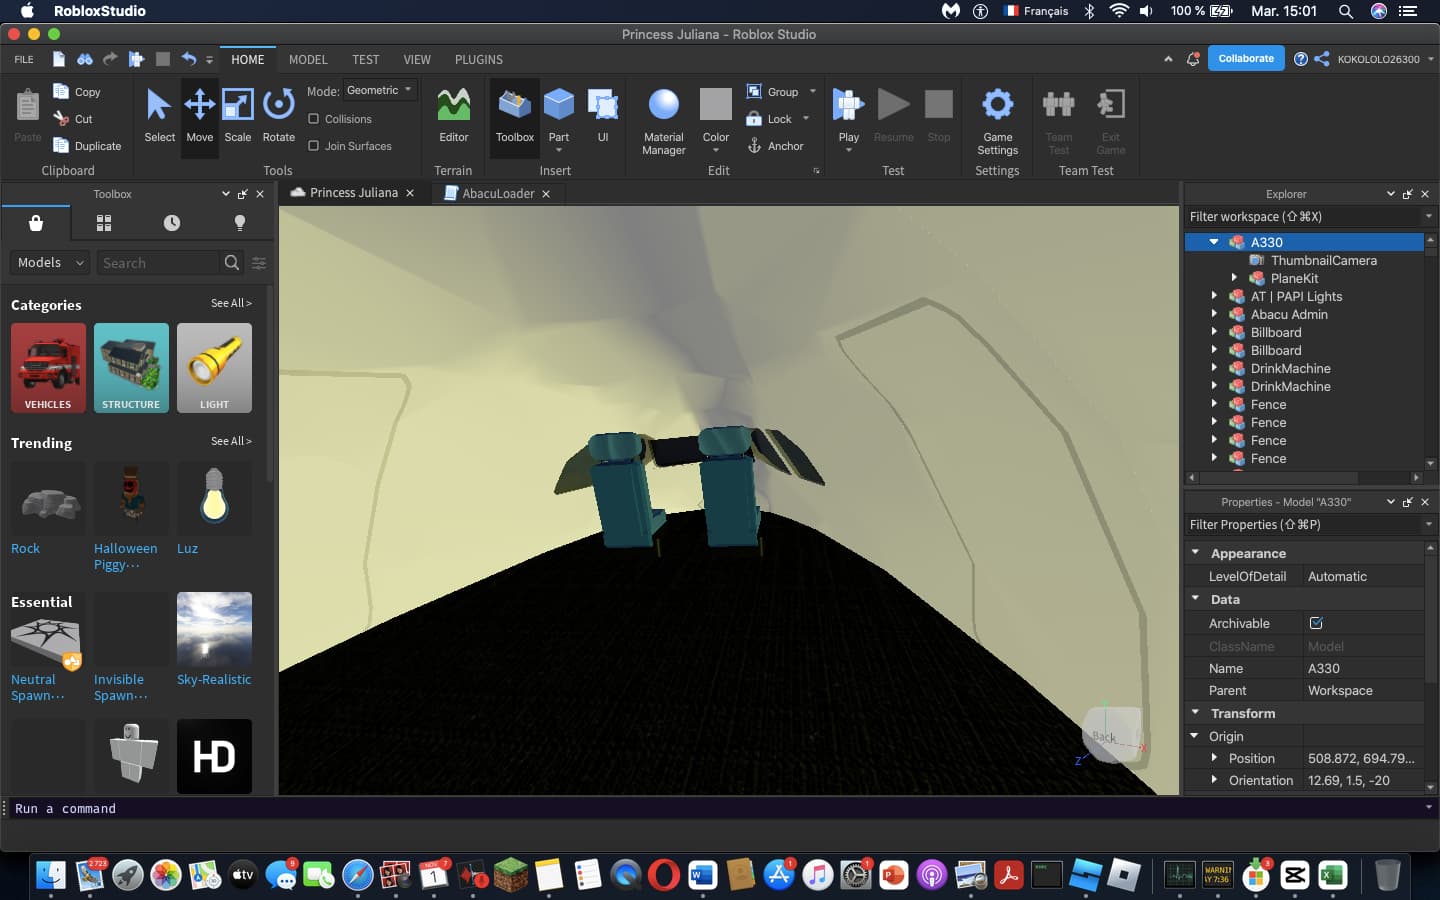Enable the Join Surfaces checkbox
Screen dimensions: 1440x900
point(313,146)
